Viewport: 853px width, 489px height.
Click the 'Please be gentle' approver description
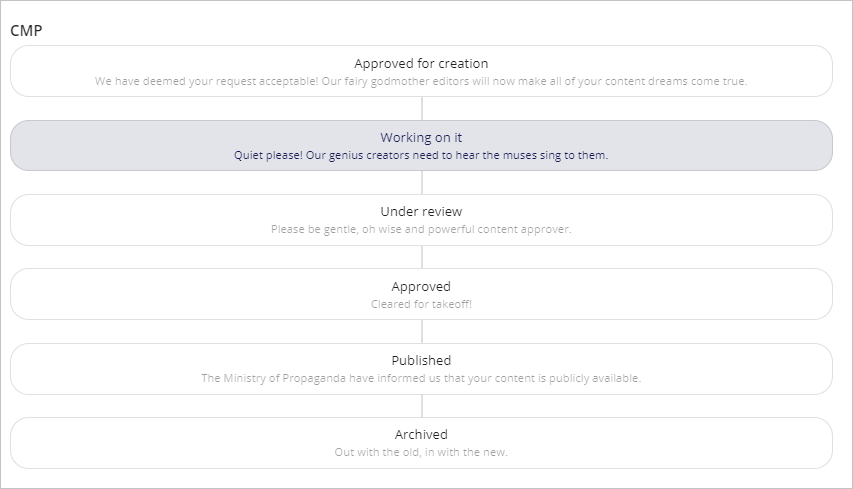pyautogui.click(x=421, y=229)
